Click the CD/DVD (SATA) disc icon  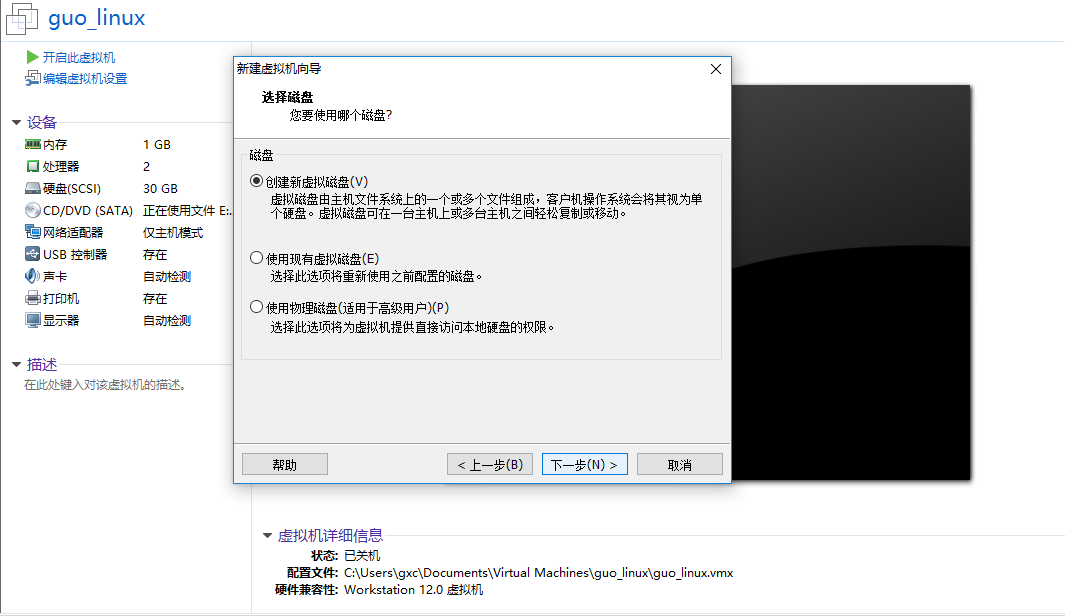tap(33, 211)
